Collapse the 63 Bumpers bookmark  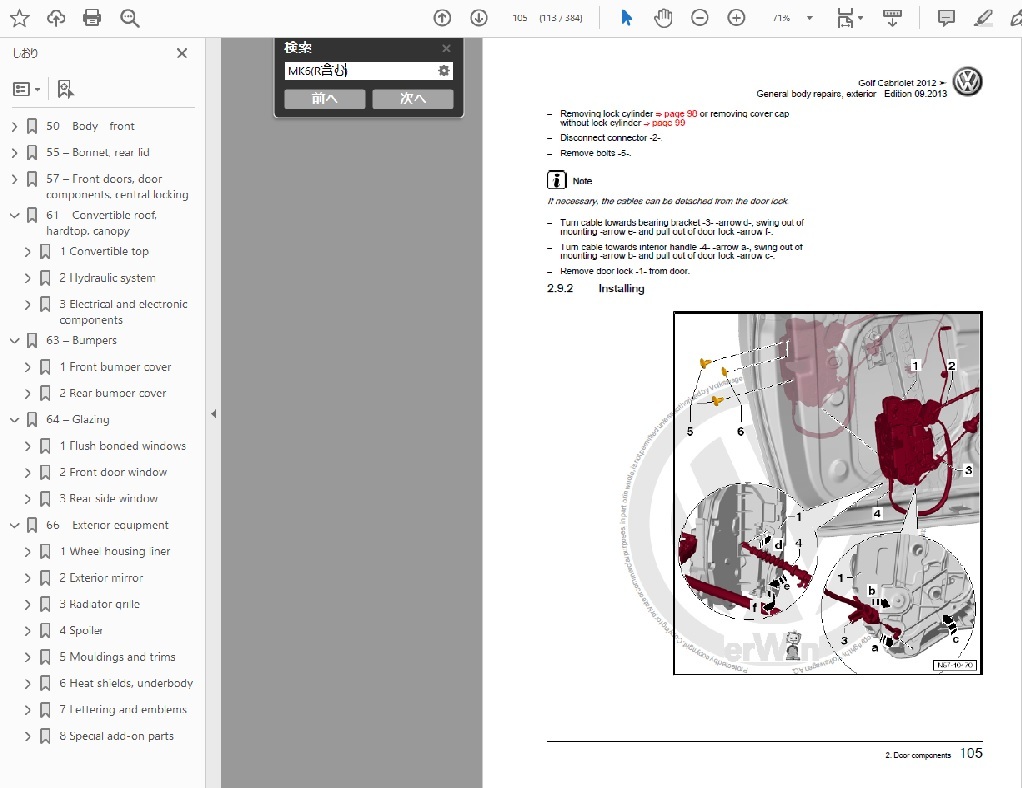[14, 340]
